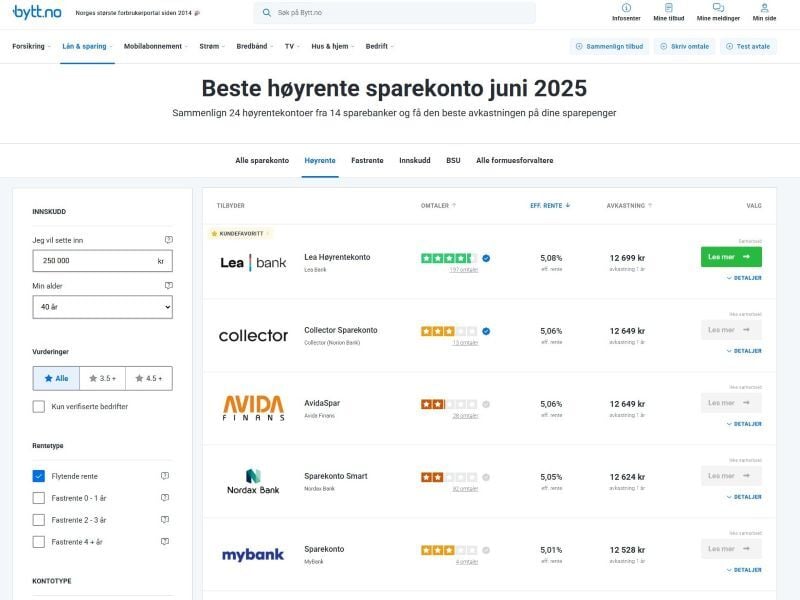Image resolution: width=800 pixels, height=600 pixels.
Task: Open the Min alder 40 år dropdown
Action: click(103, 307)
